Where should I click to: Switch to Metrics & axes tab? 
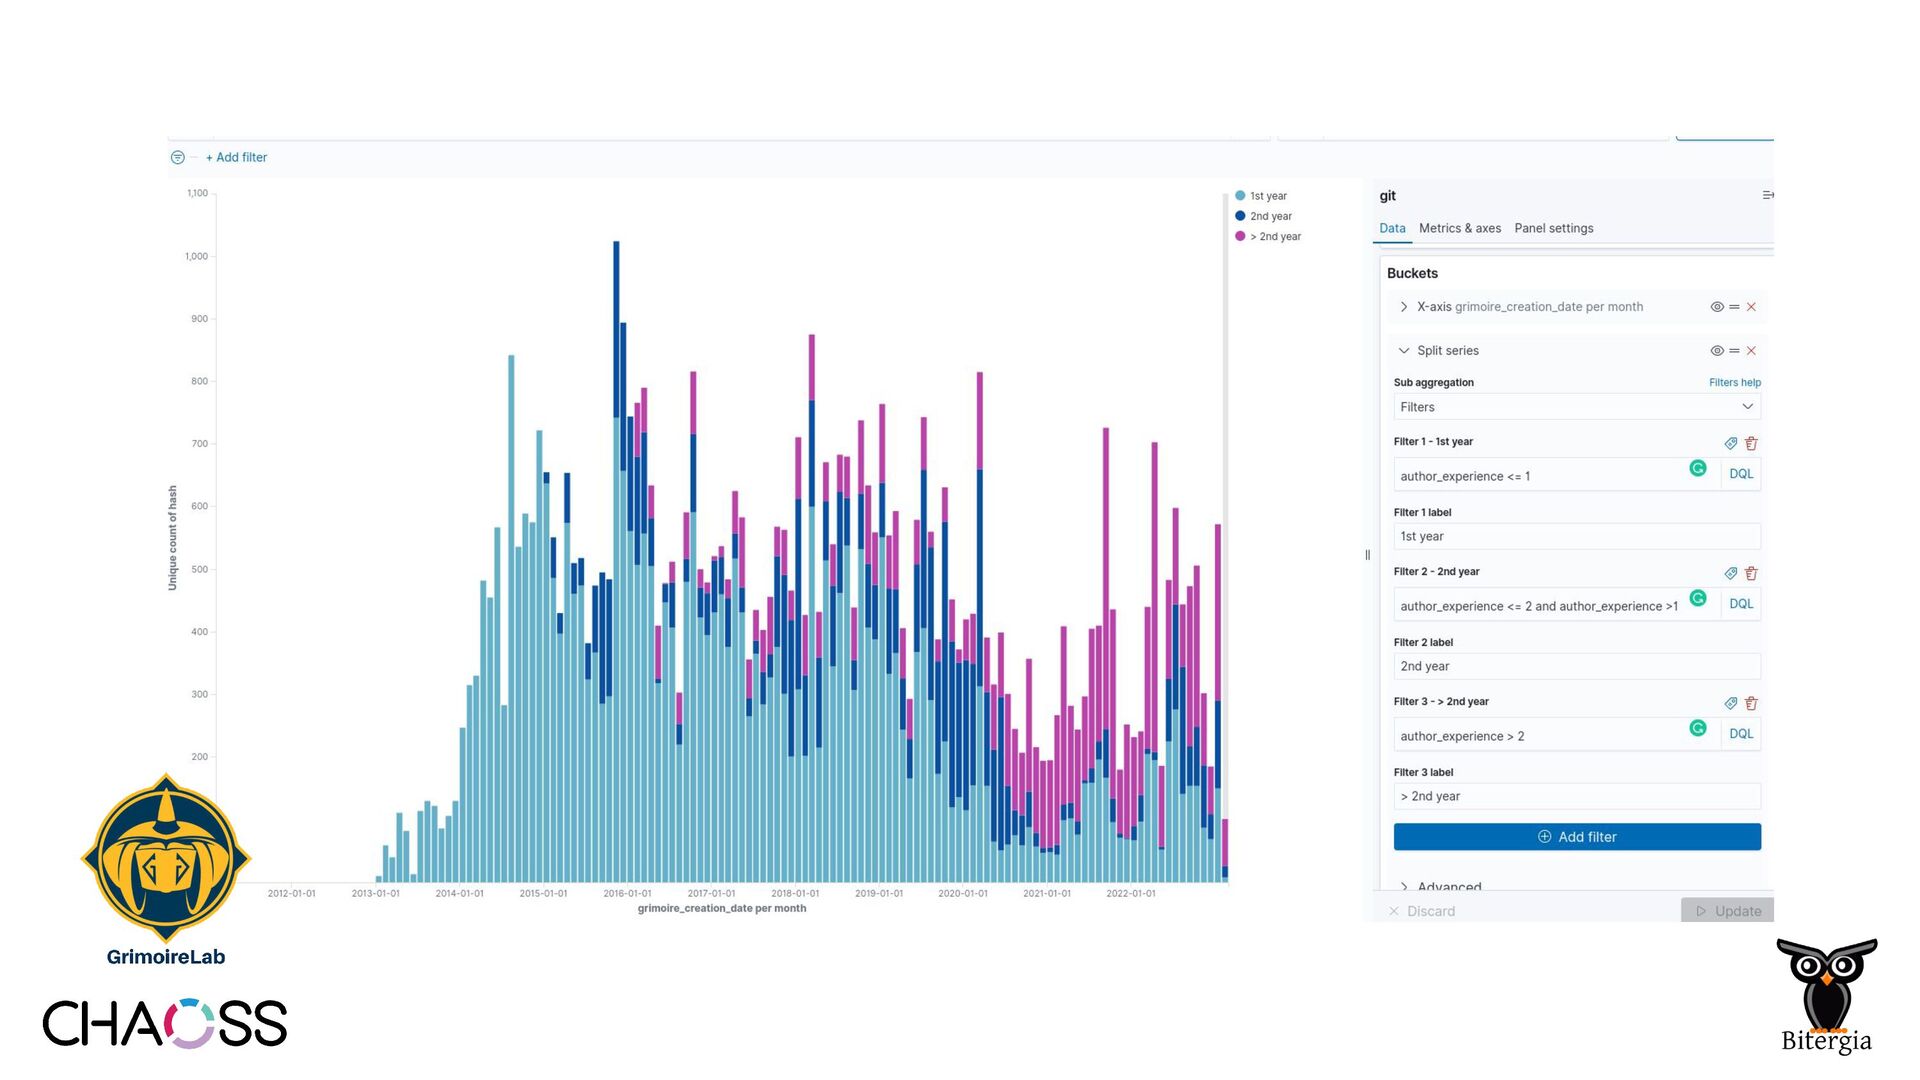1459,228
